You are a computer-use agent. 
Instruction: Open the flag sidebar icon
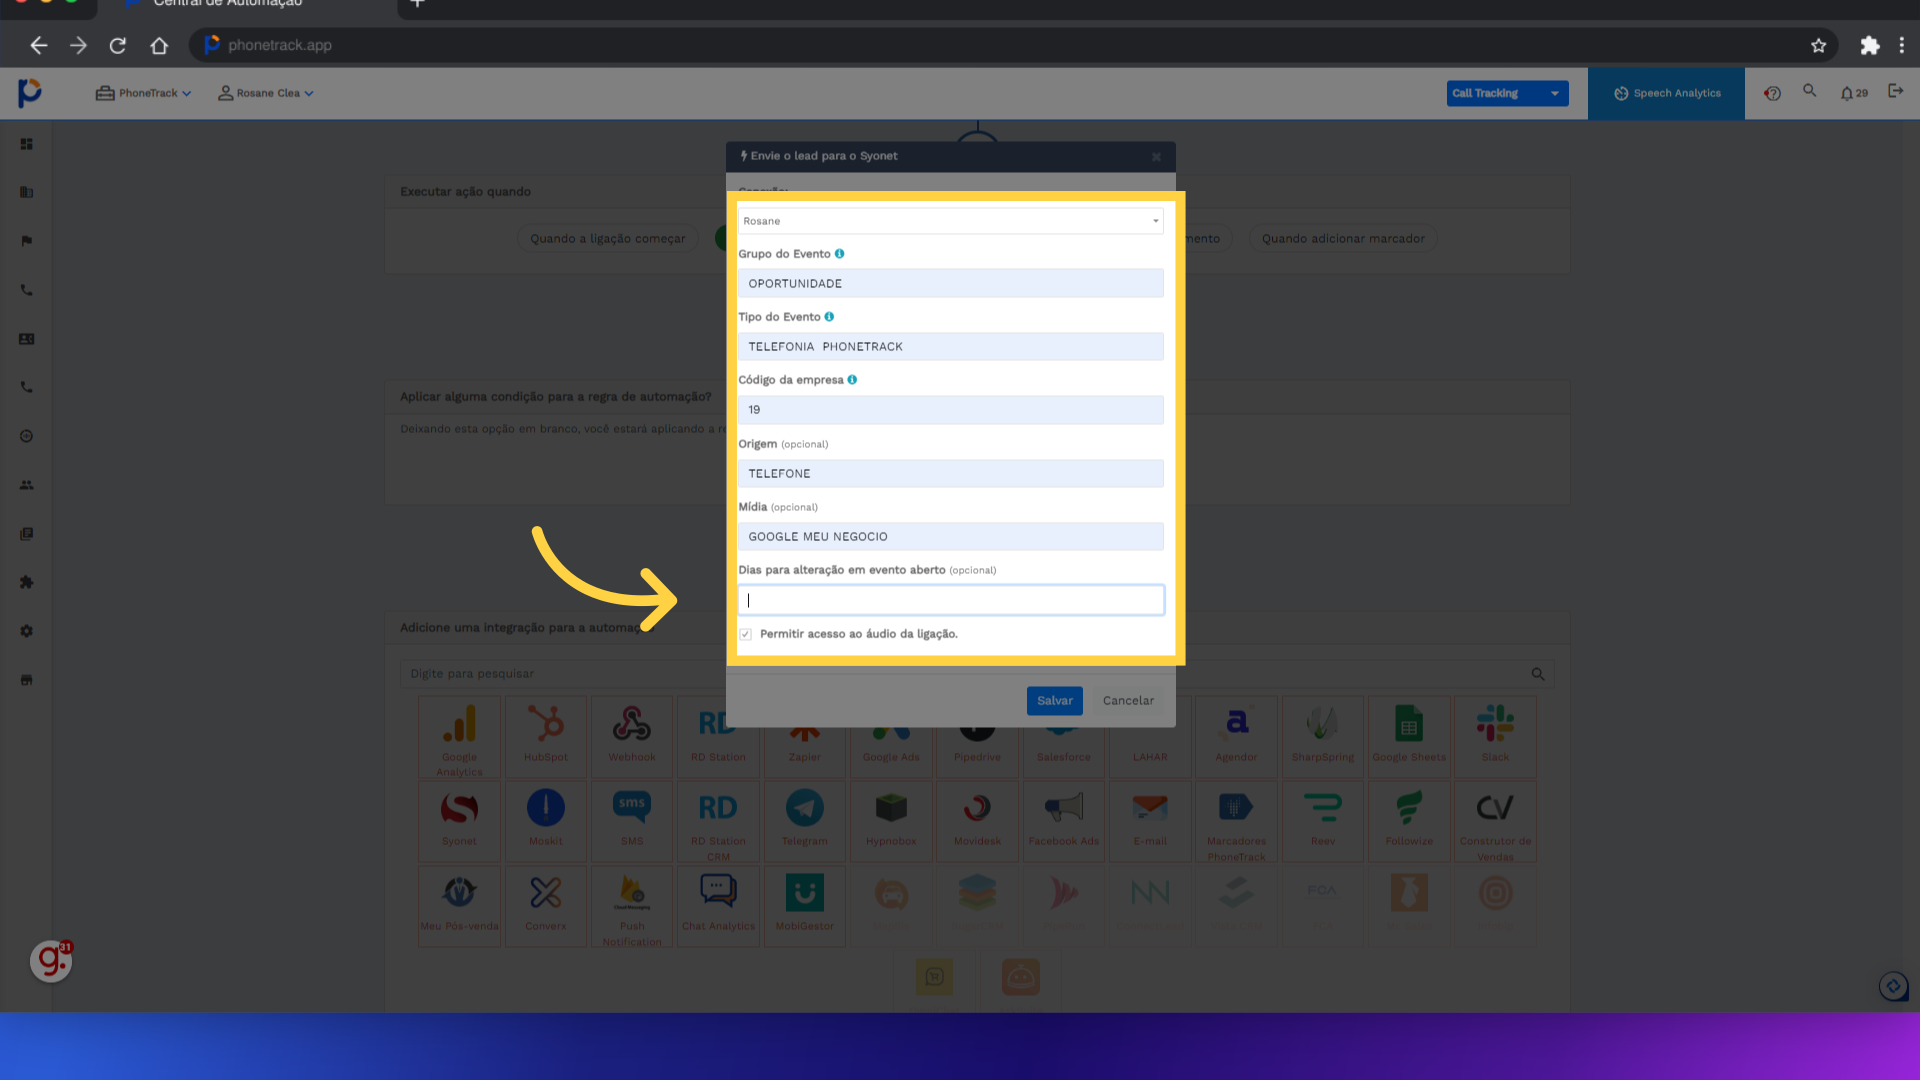pos(27,241)
